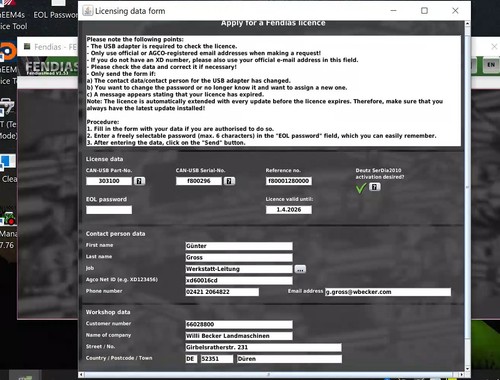
Task: Close the Licensing data form window
Action: coord(455,11)
